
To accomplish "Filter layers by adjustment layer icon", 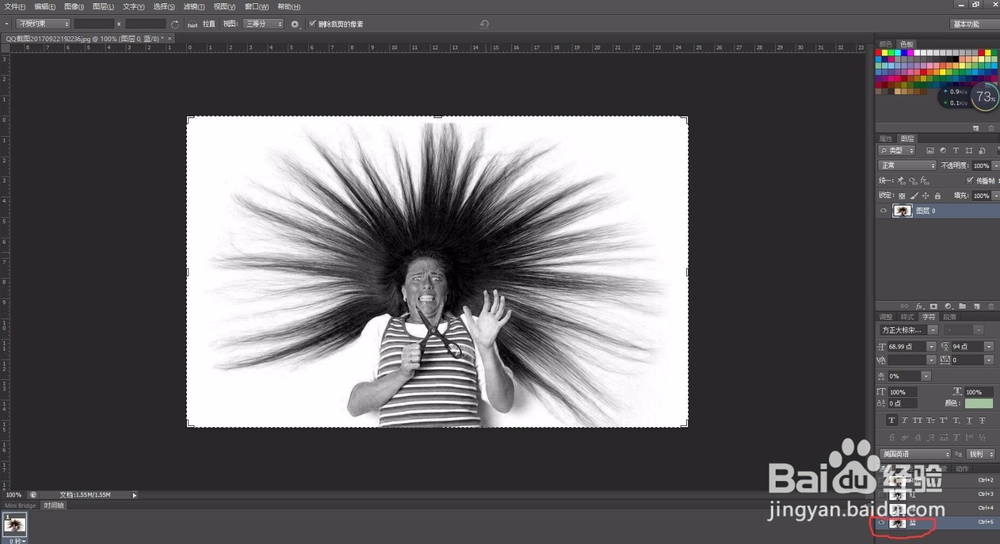I will [943, 151].
